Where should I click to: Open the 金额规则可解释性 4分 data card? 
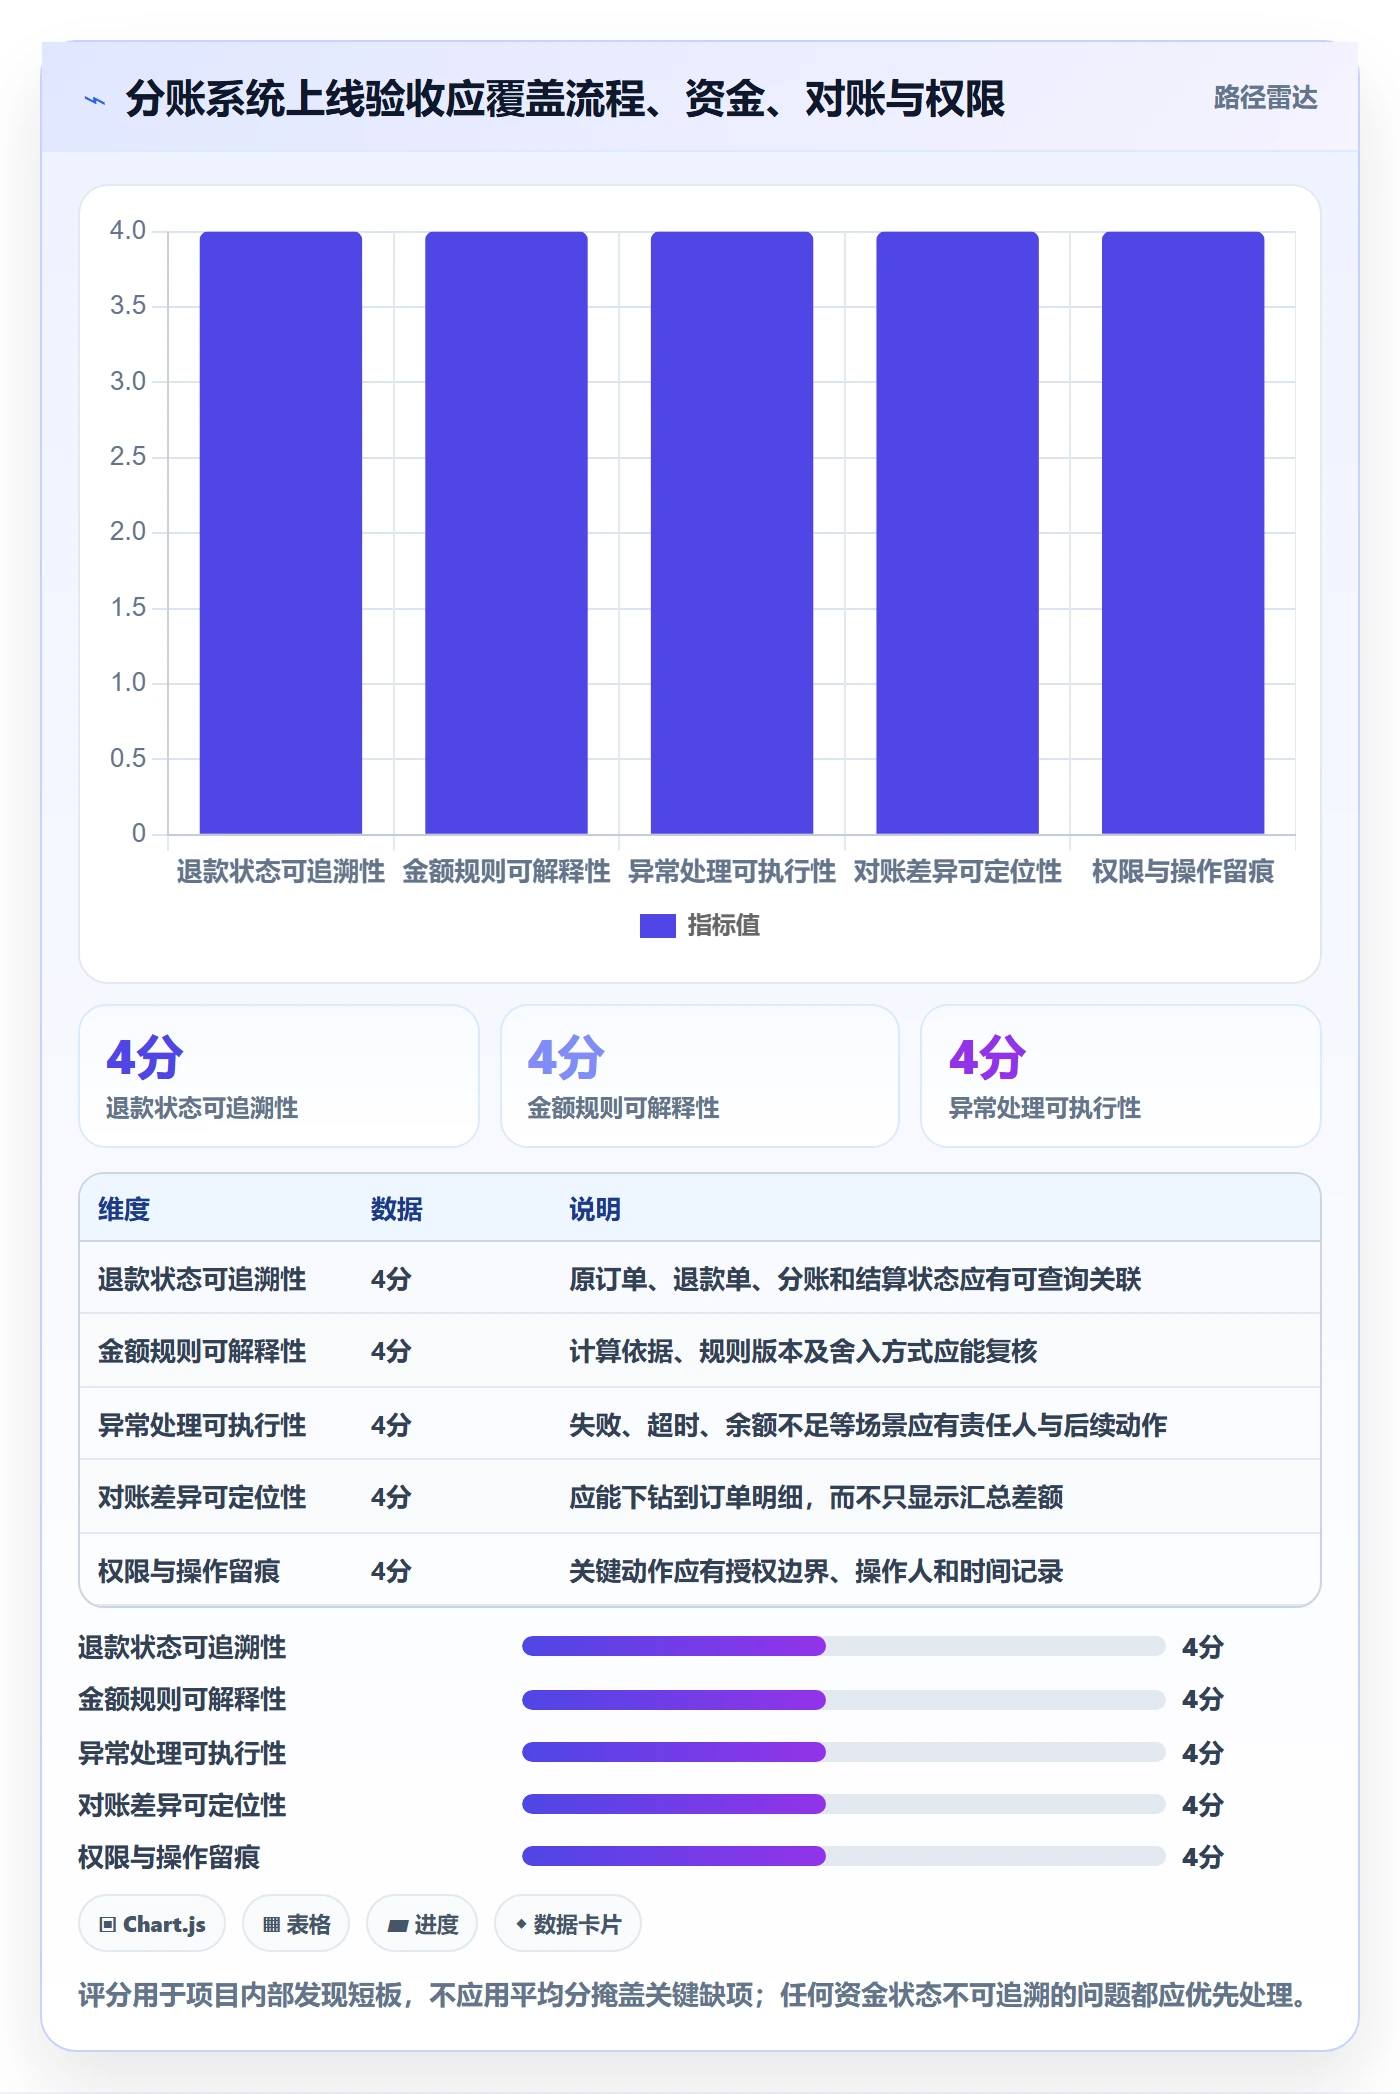click(x=700, y=1076)
